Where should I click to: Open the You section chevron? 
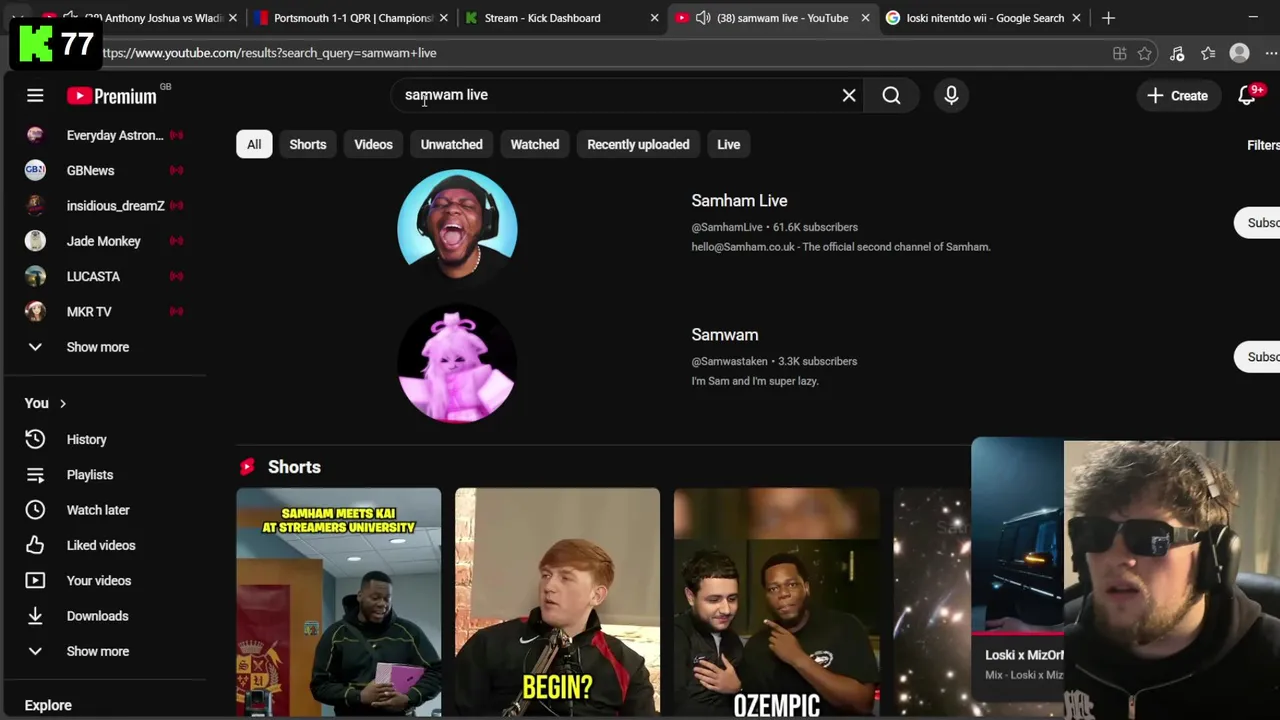click(x=62, y=403)
